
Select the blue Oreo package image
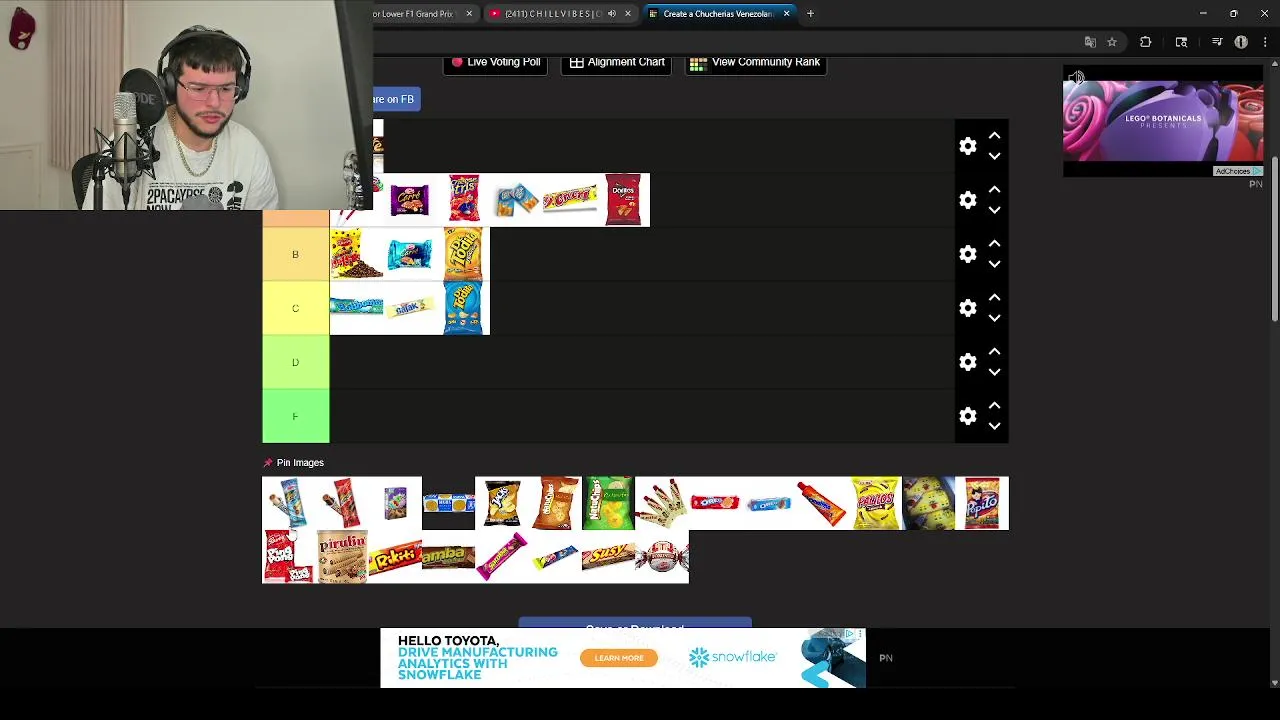point(768,503)
